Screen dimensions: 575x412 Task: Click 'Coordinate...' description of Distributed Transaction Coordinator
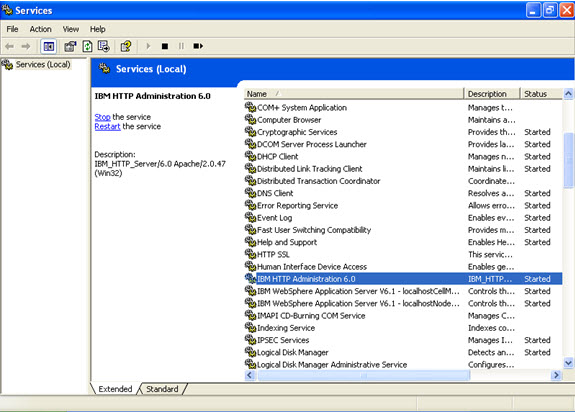coord(491,181)
